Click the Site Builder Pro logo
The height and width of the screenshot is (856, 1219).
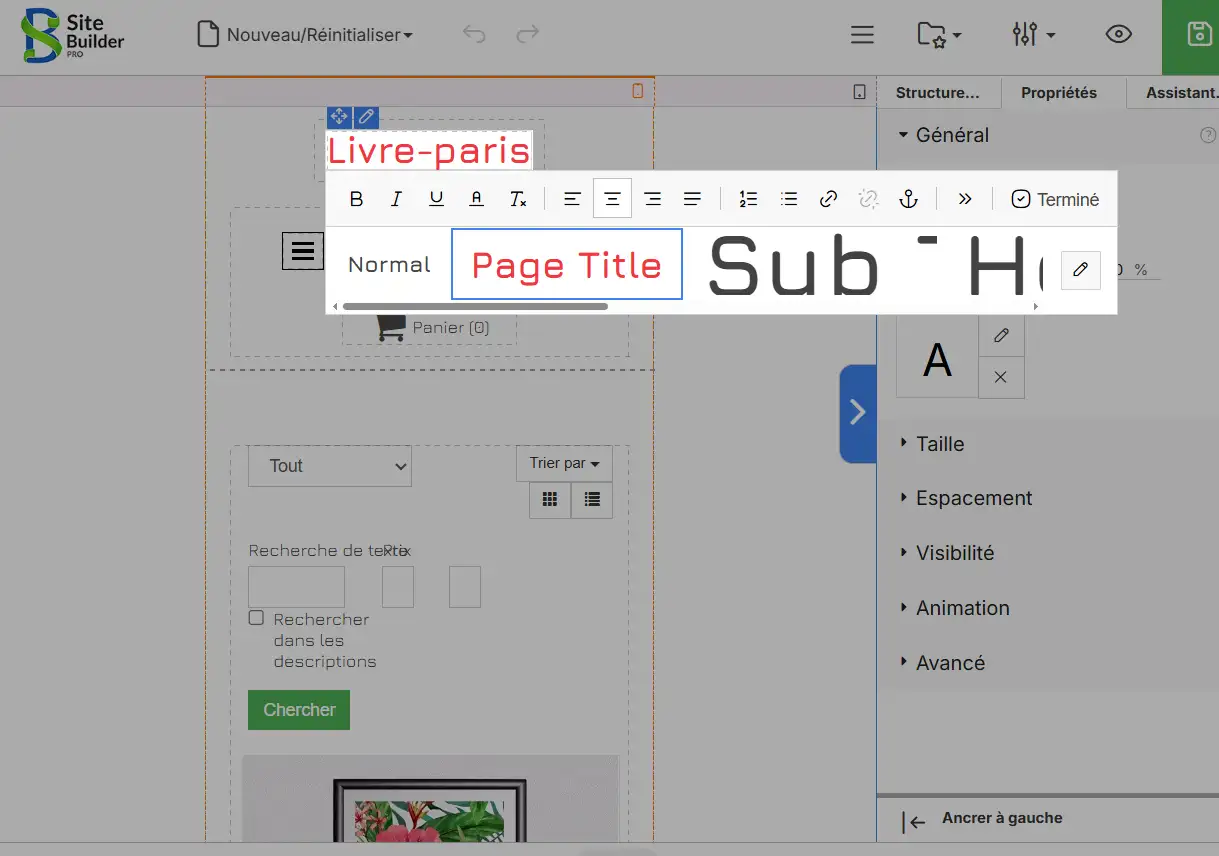[73, 36]
